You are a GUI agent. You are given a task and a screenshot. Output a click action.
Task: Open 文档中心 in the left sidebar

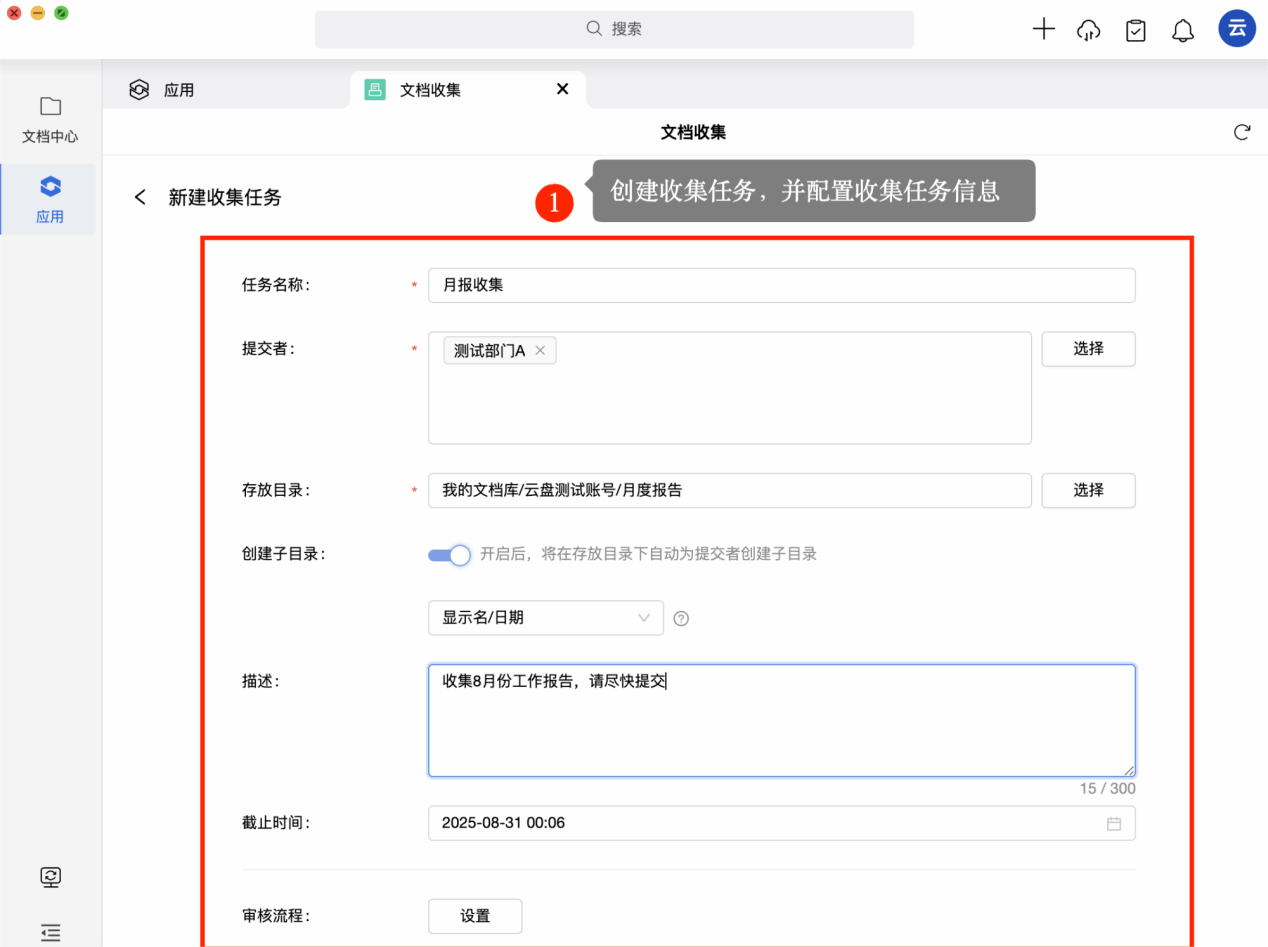coord(50,119)
